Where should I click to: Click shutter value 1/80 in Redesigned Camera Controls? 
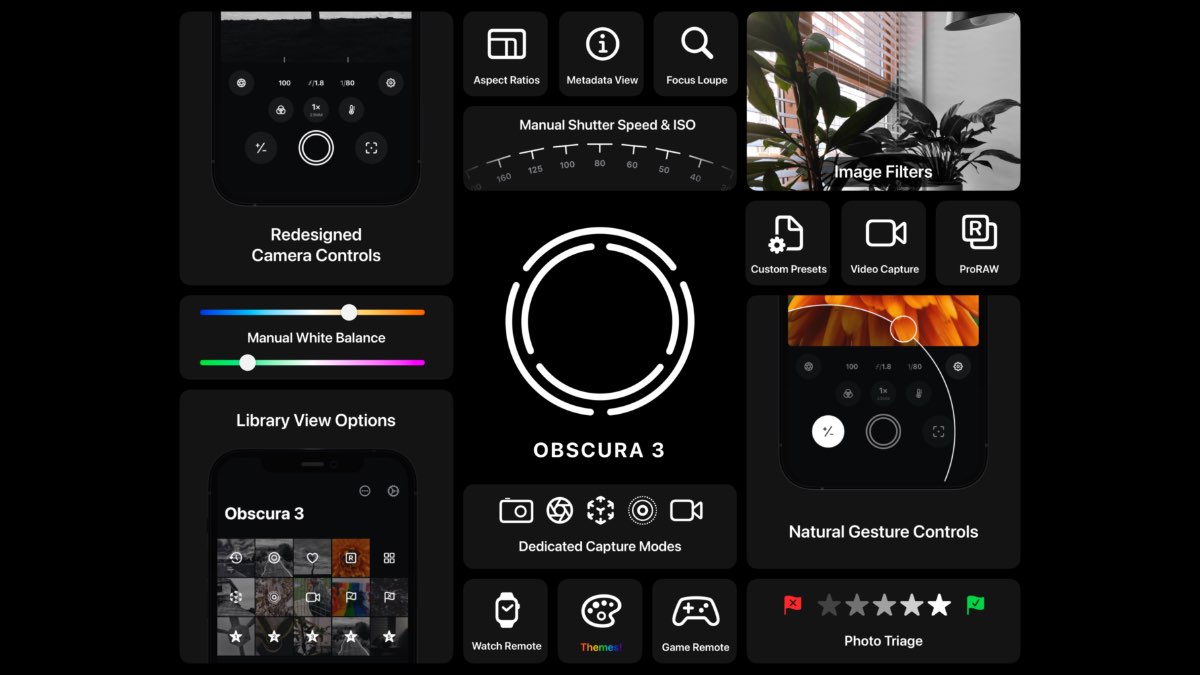[349, 84]
